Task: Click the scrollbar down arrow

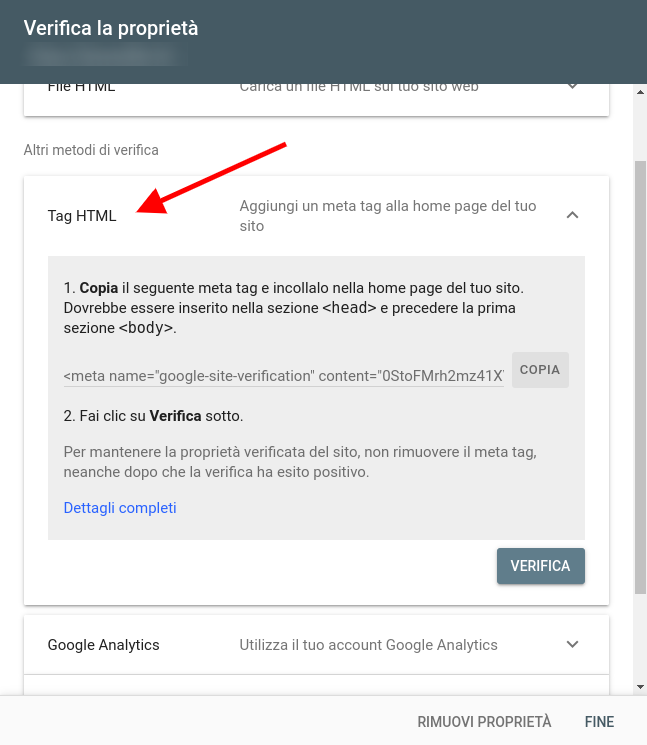Action: [x=640, y=687]
